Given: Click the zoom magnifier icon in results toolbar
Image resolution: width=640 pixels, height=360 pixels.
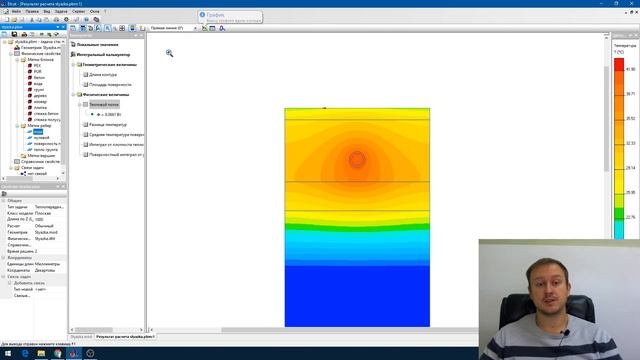Looking at the screenshot, I should [107, 28].
